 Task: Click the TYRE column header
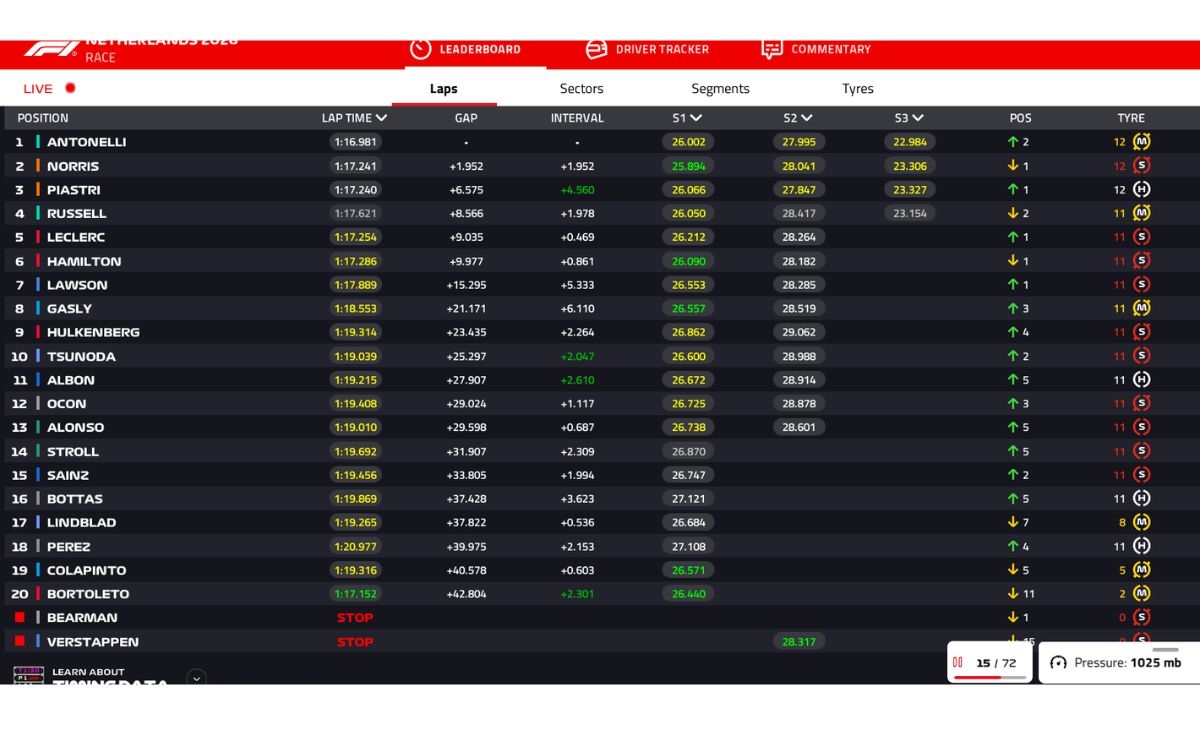pyautogui.click(x=1131, y=118)
